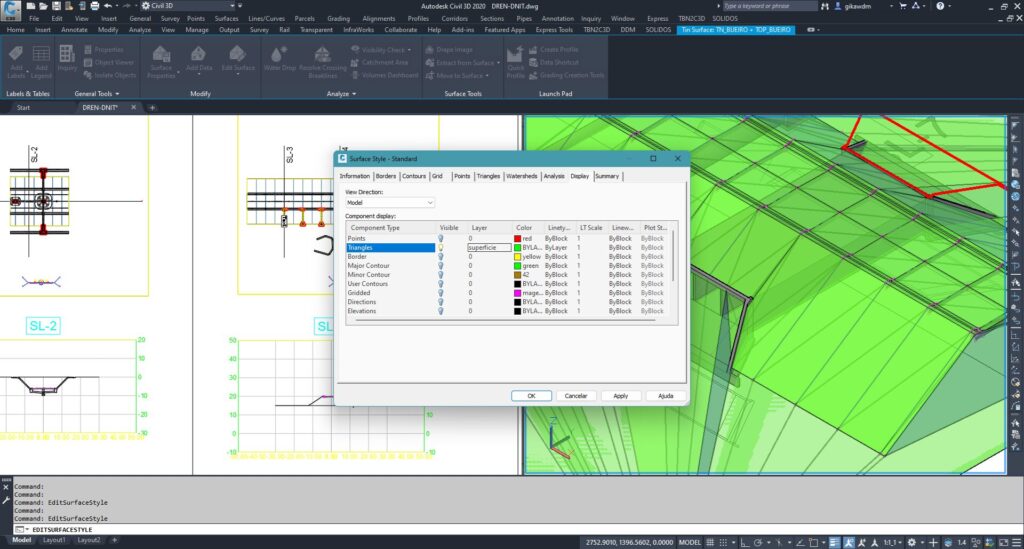Open the Civil 3D workspace dropdown
This screenshot has height=549, width=1024.
coord(188,6)
